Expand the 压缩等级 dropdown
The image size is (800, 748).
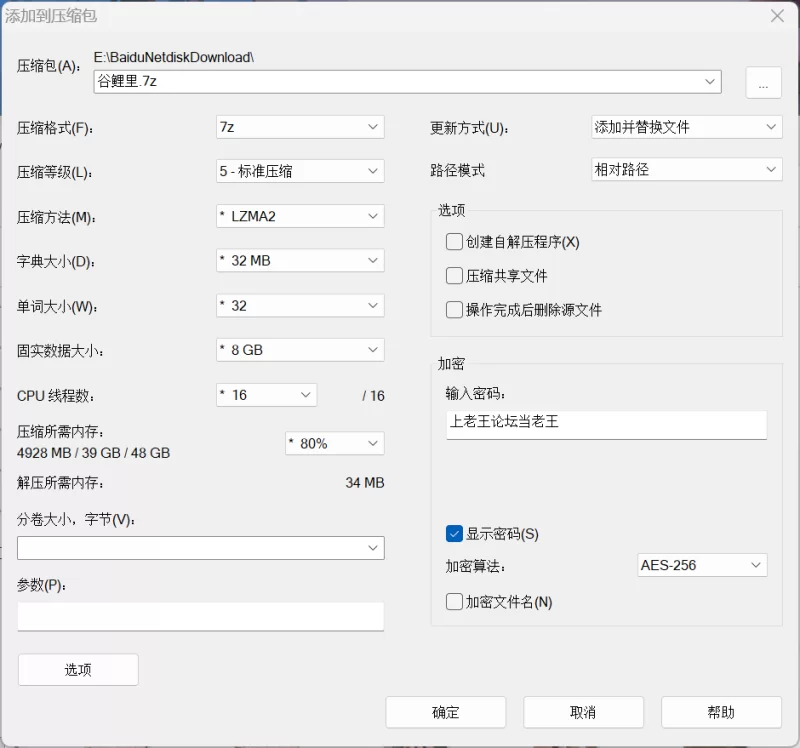300,171
